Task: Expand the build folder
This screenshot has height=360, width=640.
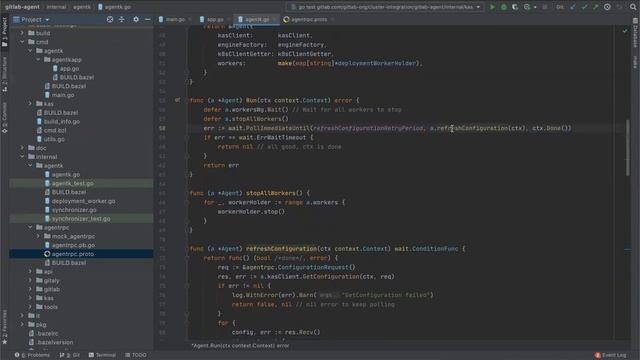Action: [x=22, y=33]
